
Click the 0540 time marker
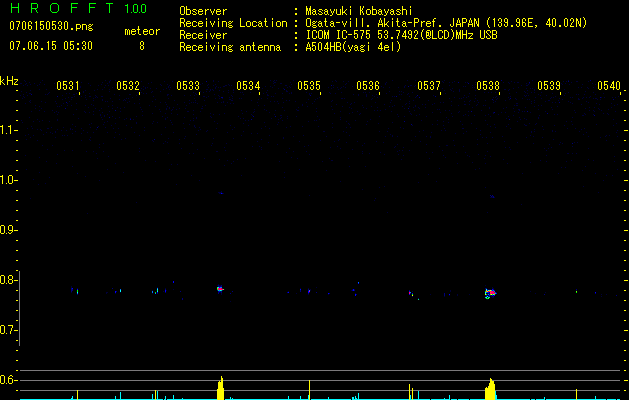[609, 85]
